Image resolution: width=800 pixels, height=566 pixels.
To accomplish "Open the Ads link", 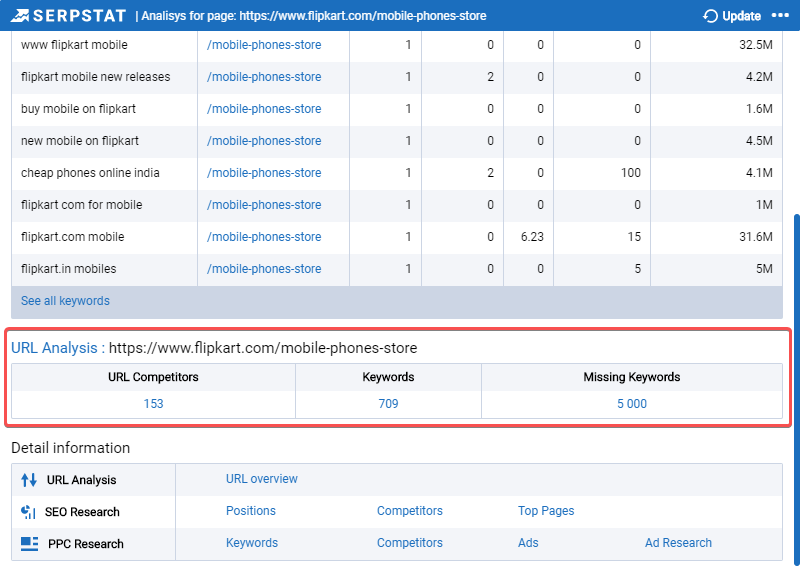I will [528, 543].
